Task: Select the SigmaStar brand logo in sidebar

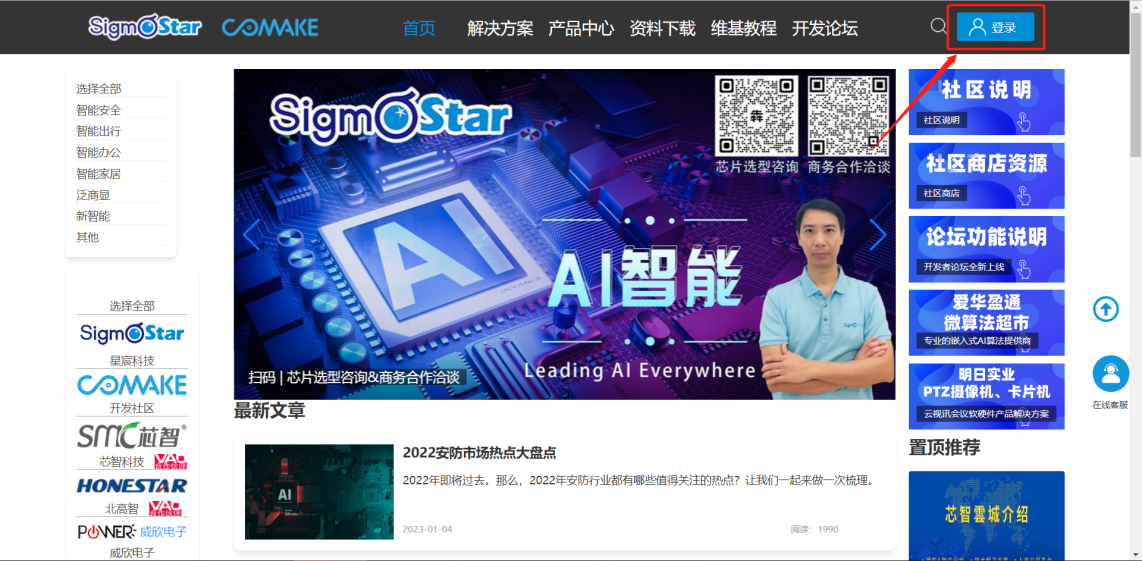Action: coord(132,333)
